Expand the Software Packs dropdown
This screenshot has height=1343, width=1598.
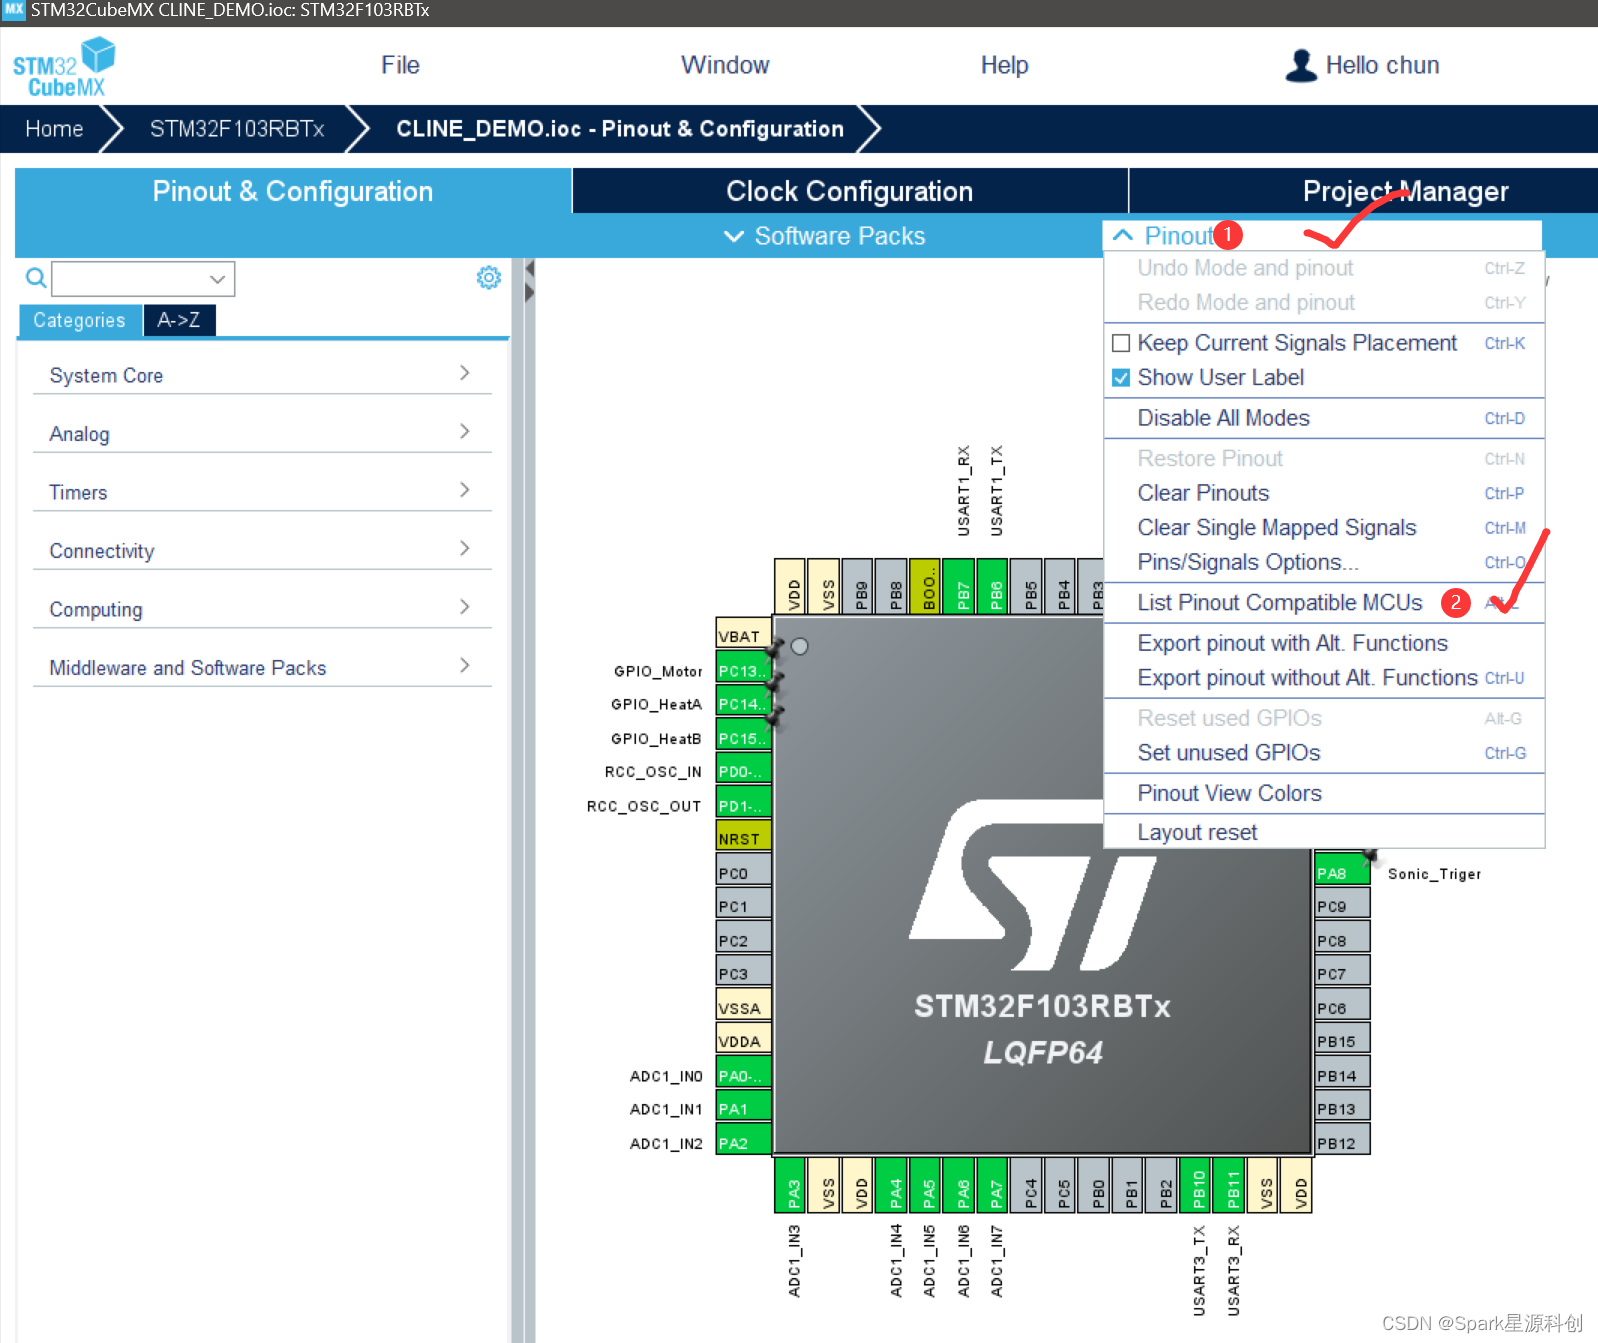(x=825, y=236)
